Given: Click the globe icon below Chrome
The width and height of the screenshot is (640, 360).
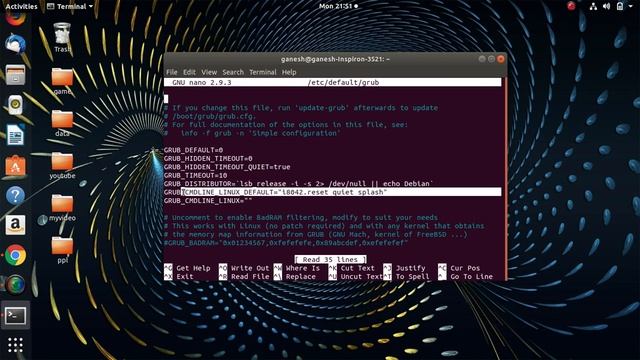Looking at the screenshot, I should [16, 284].
